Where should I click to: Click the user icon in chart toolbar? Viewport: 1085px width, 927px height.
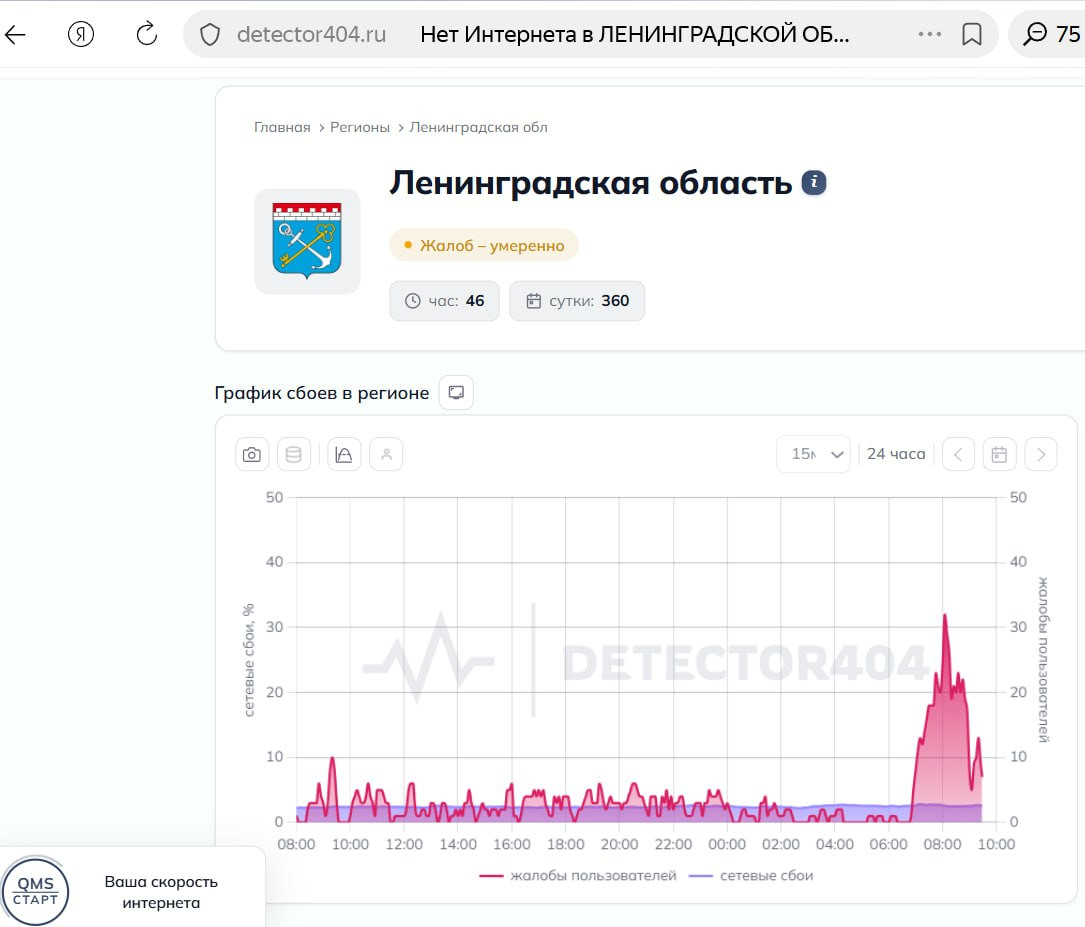coord(386,455)
